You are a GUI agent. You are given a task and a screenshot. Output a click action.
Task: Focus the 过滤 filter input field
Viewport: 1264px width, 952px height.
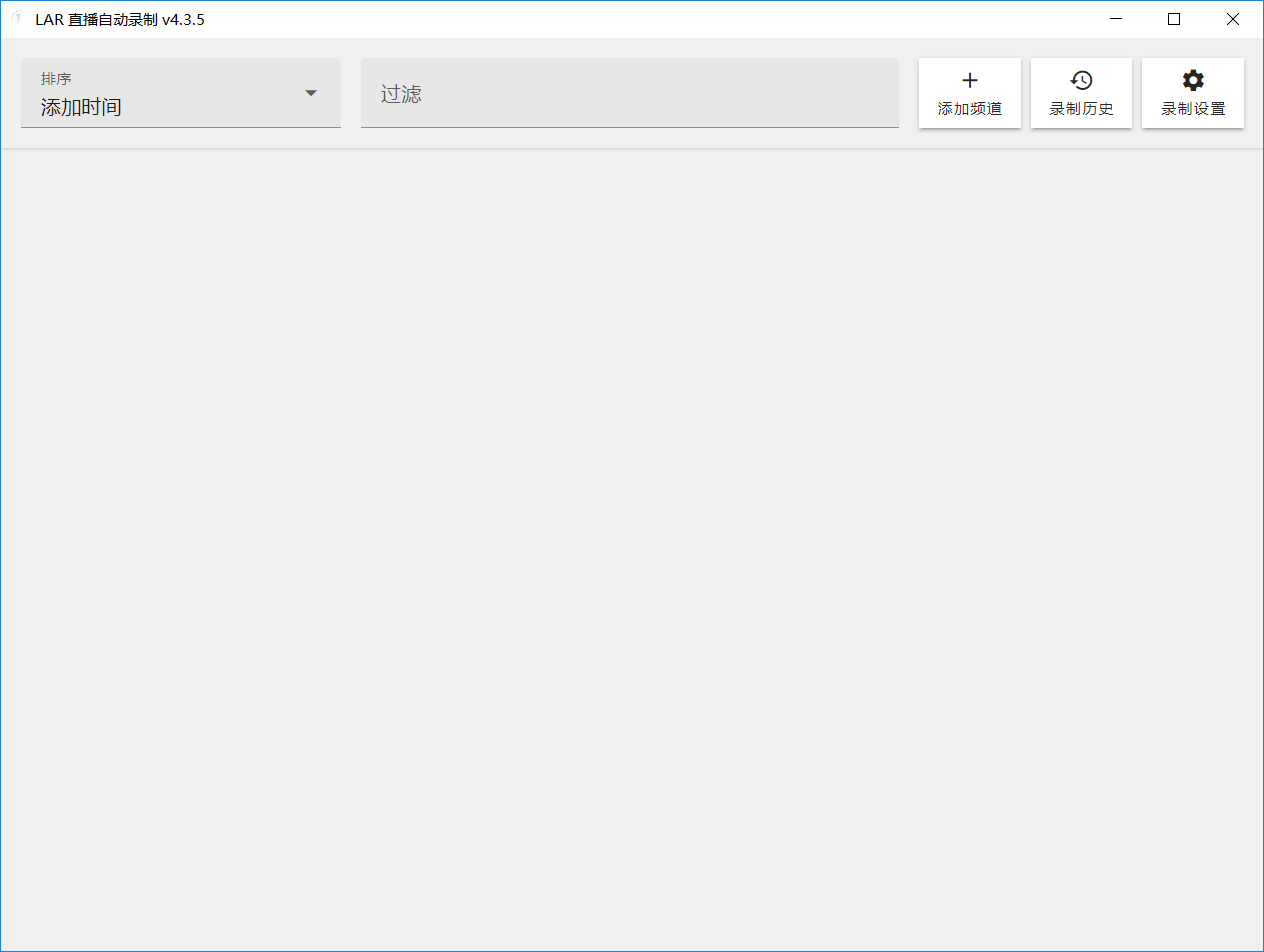(x=629, y=93)
